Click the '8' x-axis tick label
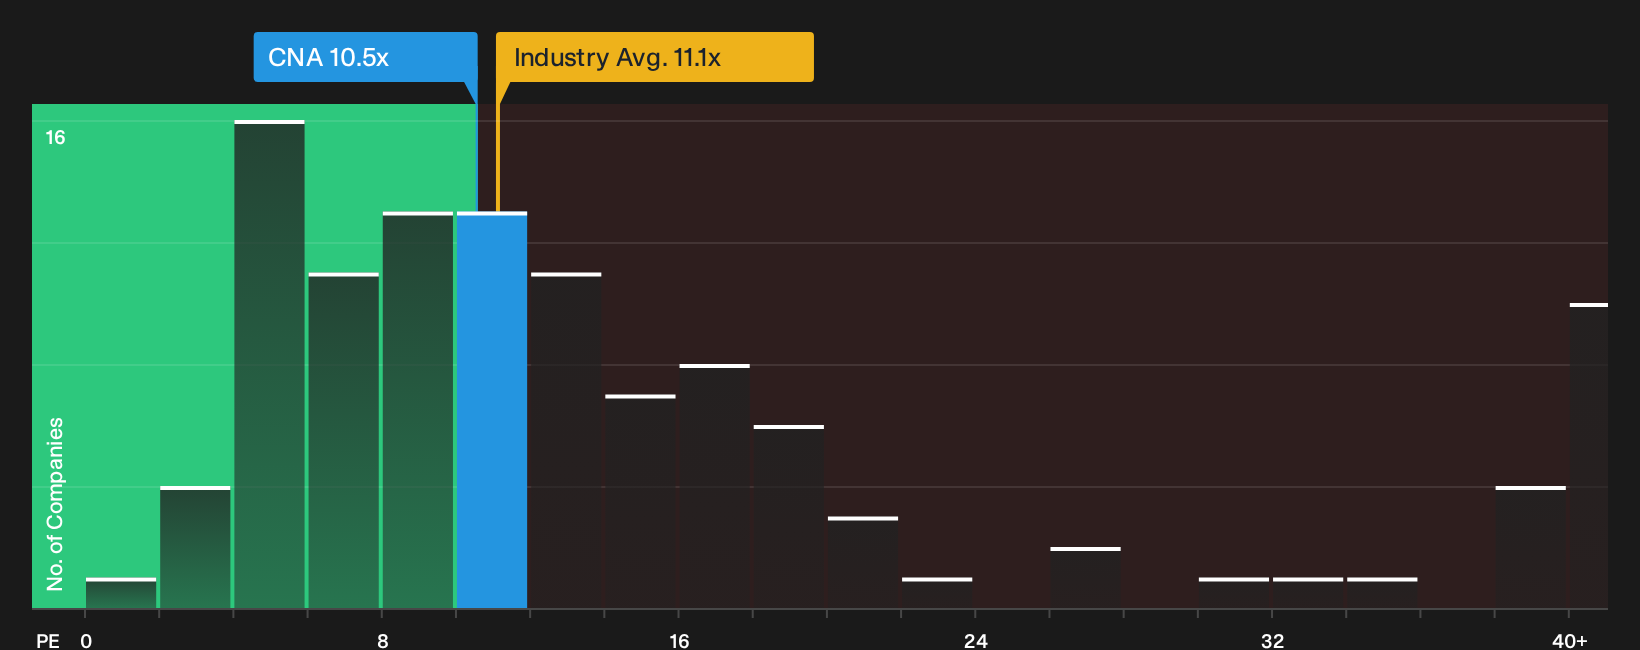This screenshot has height=650, width=1640. pos(383,640)
